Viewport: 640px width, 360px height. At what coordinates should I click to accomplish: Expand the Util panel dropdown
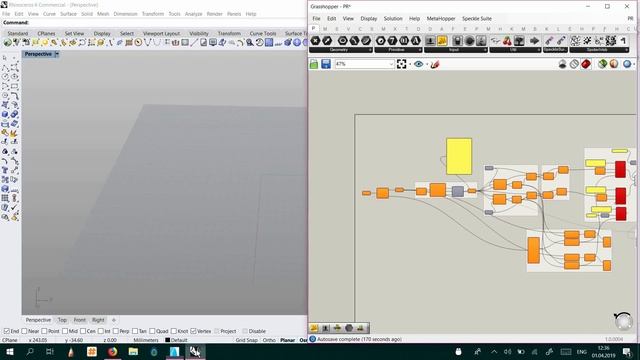pyautogui.click(x=539, y=50)
